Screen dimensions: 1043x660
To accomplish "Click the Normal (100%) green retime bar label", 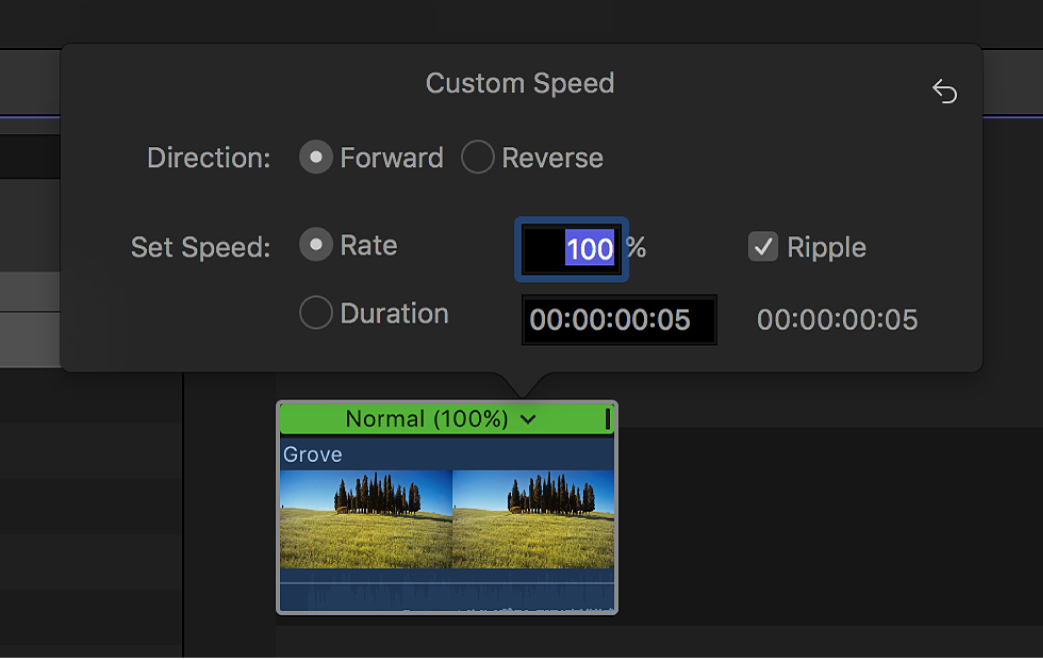I will 426,420.
